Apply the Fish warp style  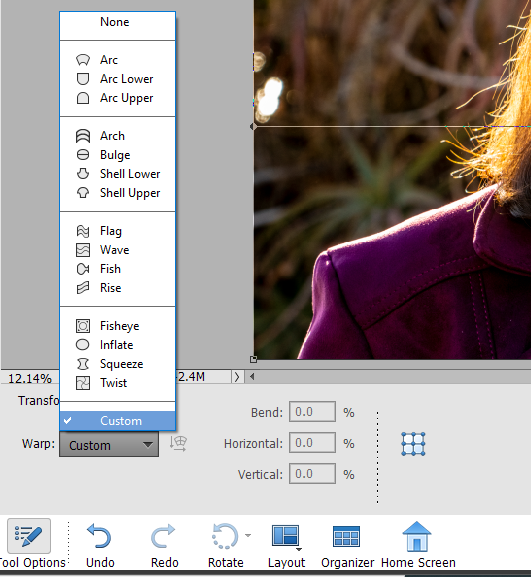(x=117, y=269)
